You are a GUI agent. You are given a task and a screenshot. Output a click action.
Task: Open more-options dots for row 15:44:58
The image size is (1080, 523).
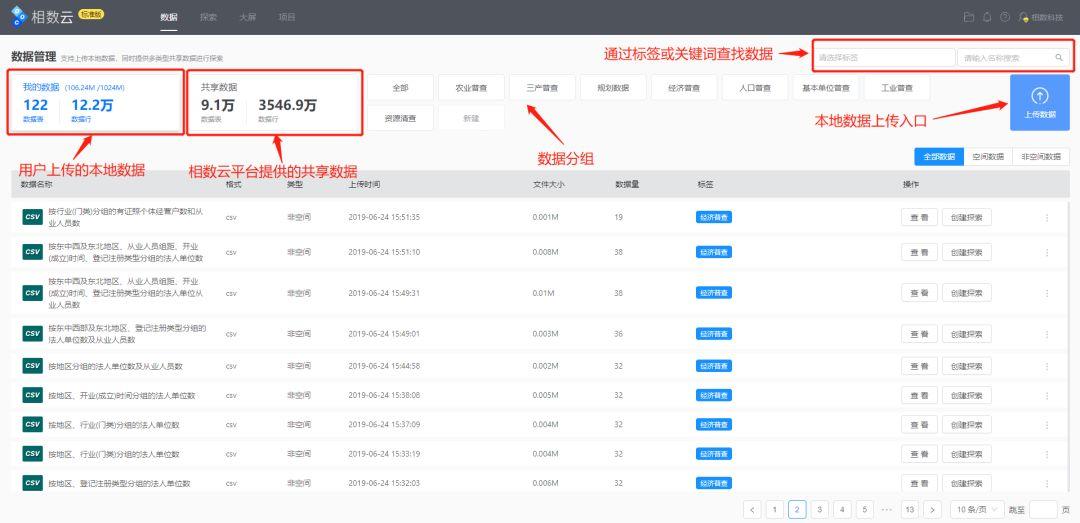[x=1047, y=366]
